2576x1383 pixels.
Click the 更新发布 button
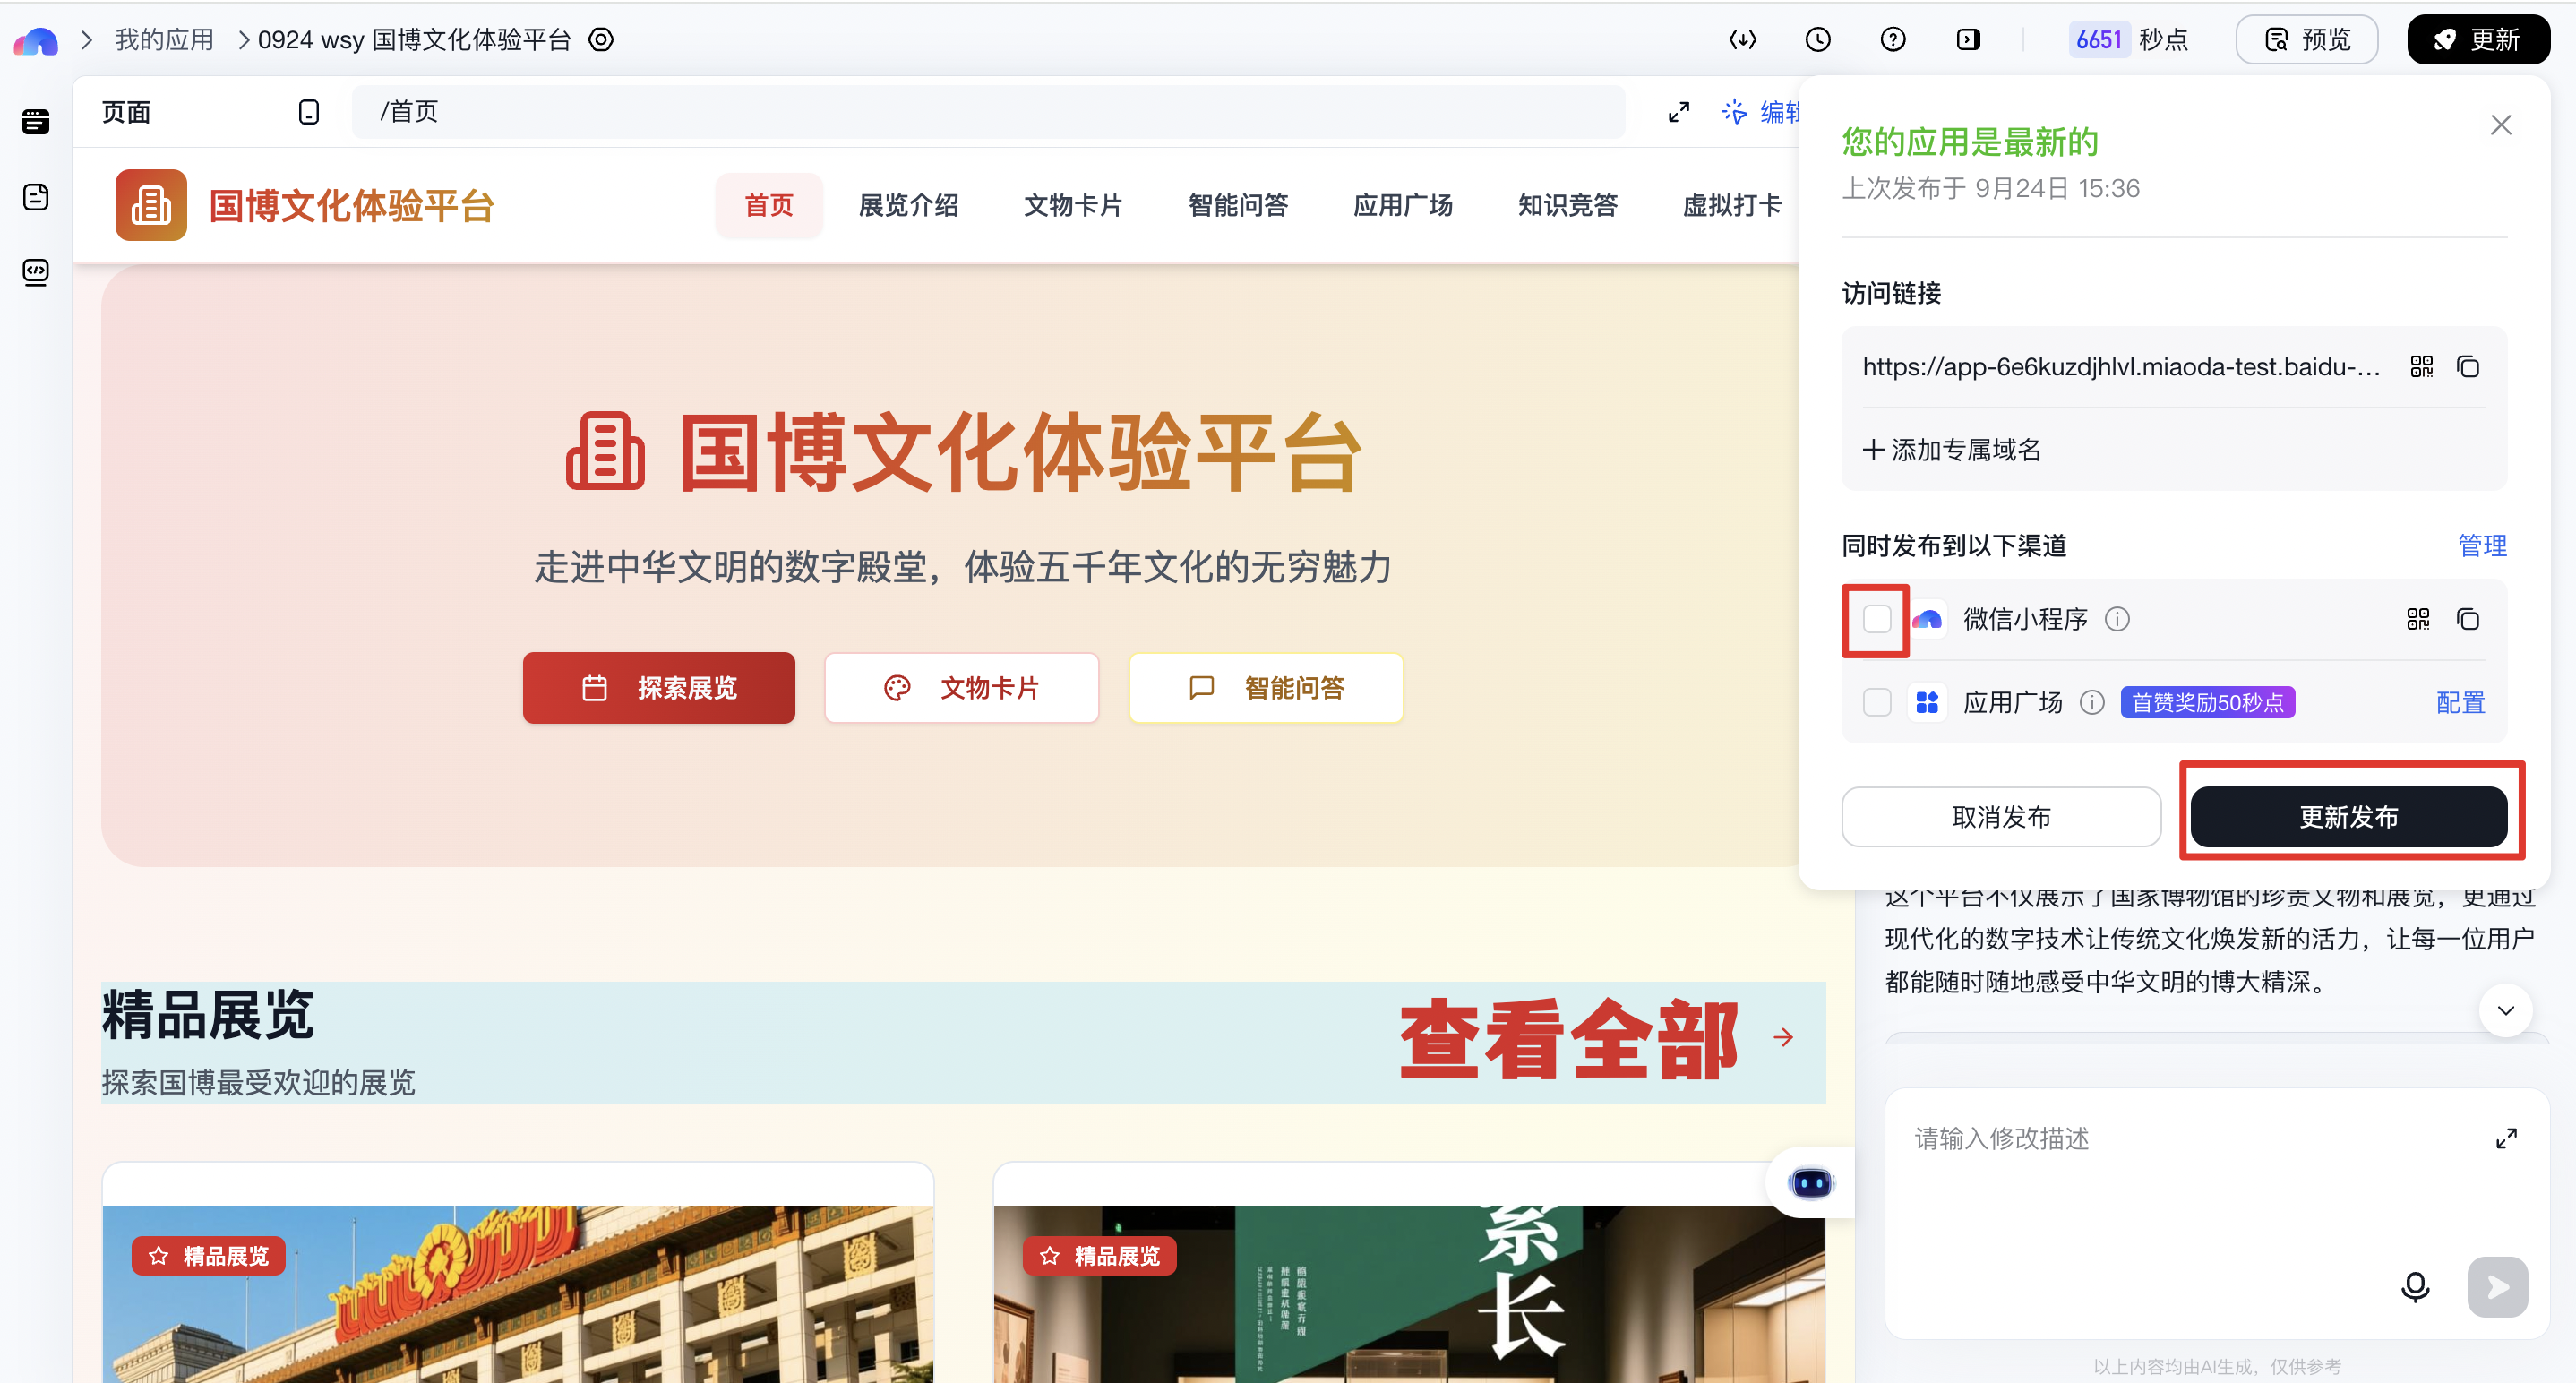pos(2347,817)
